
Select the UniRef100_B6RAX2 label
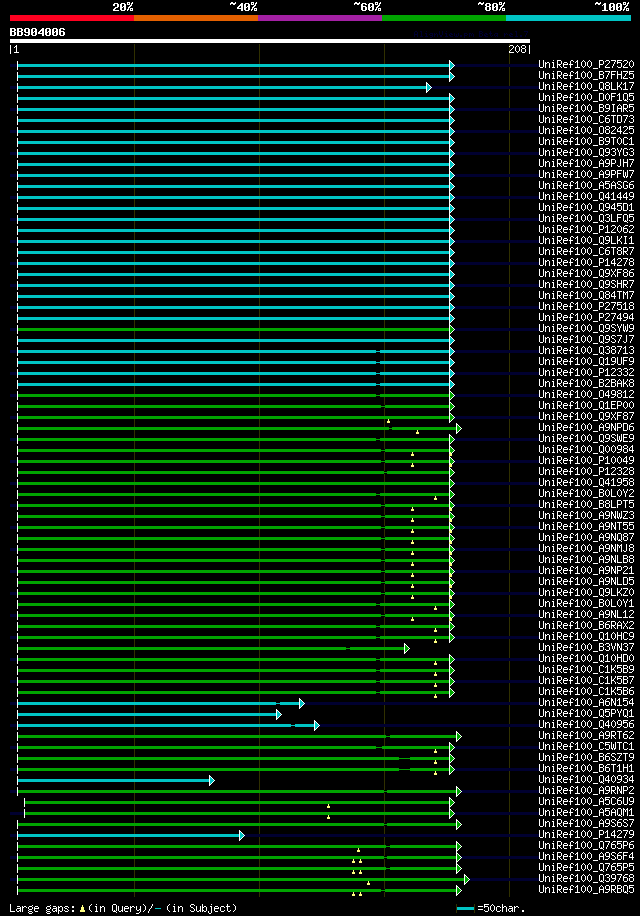(x=586, y=625)
